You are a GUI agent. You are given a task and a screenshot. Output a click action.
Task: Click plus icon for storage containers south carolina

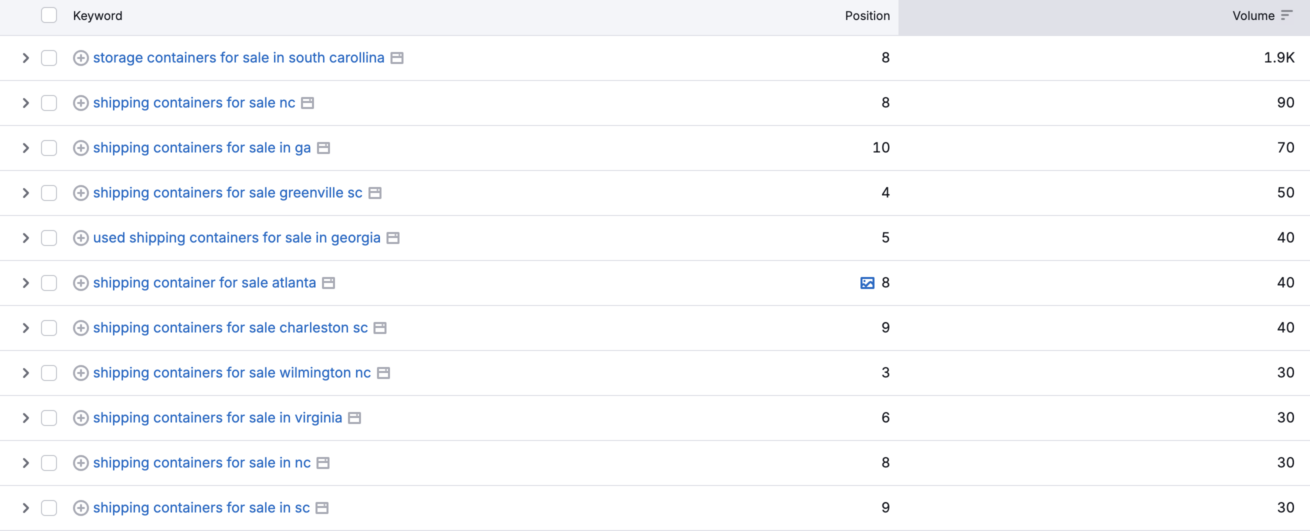click(x=81, y=58)
